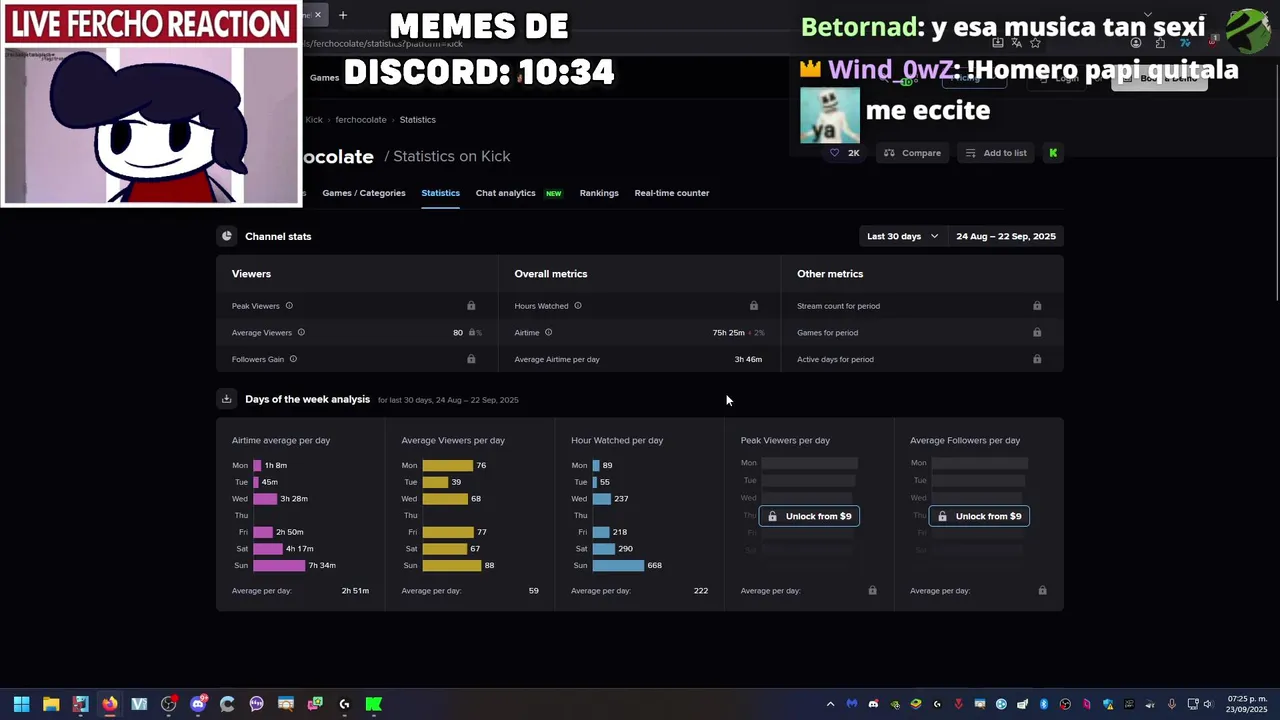1280x720 pixels.
Task: Click the Sunday hours watched bar labeled 668
Action: click(x=618, y=566)
